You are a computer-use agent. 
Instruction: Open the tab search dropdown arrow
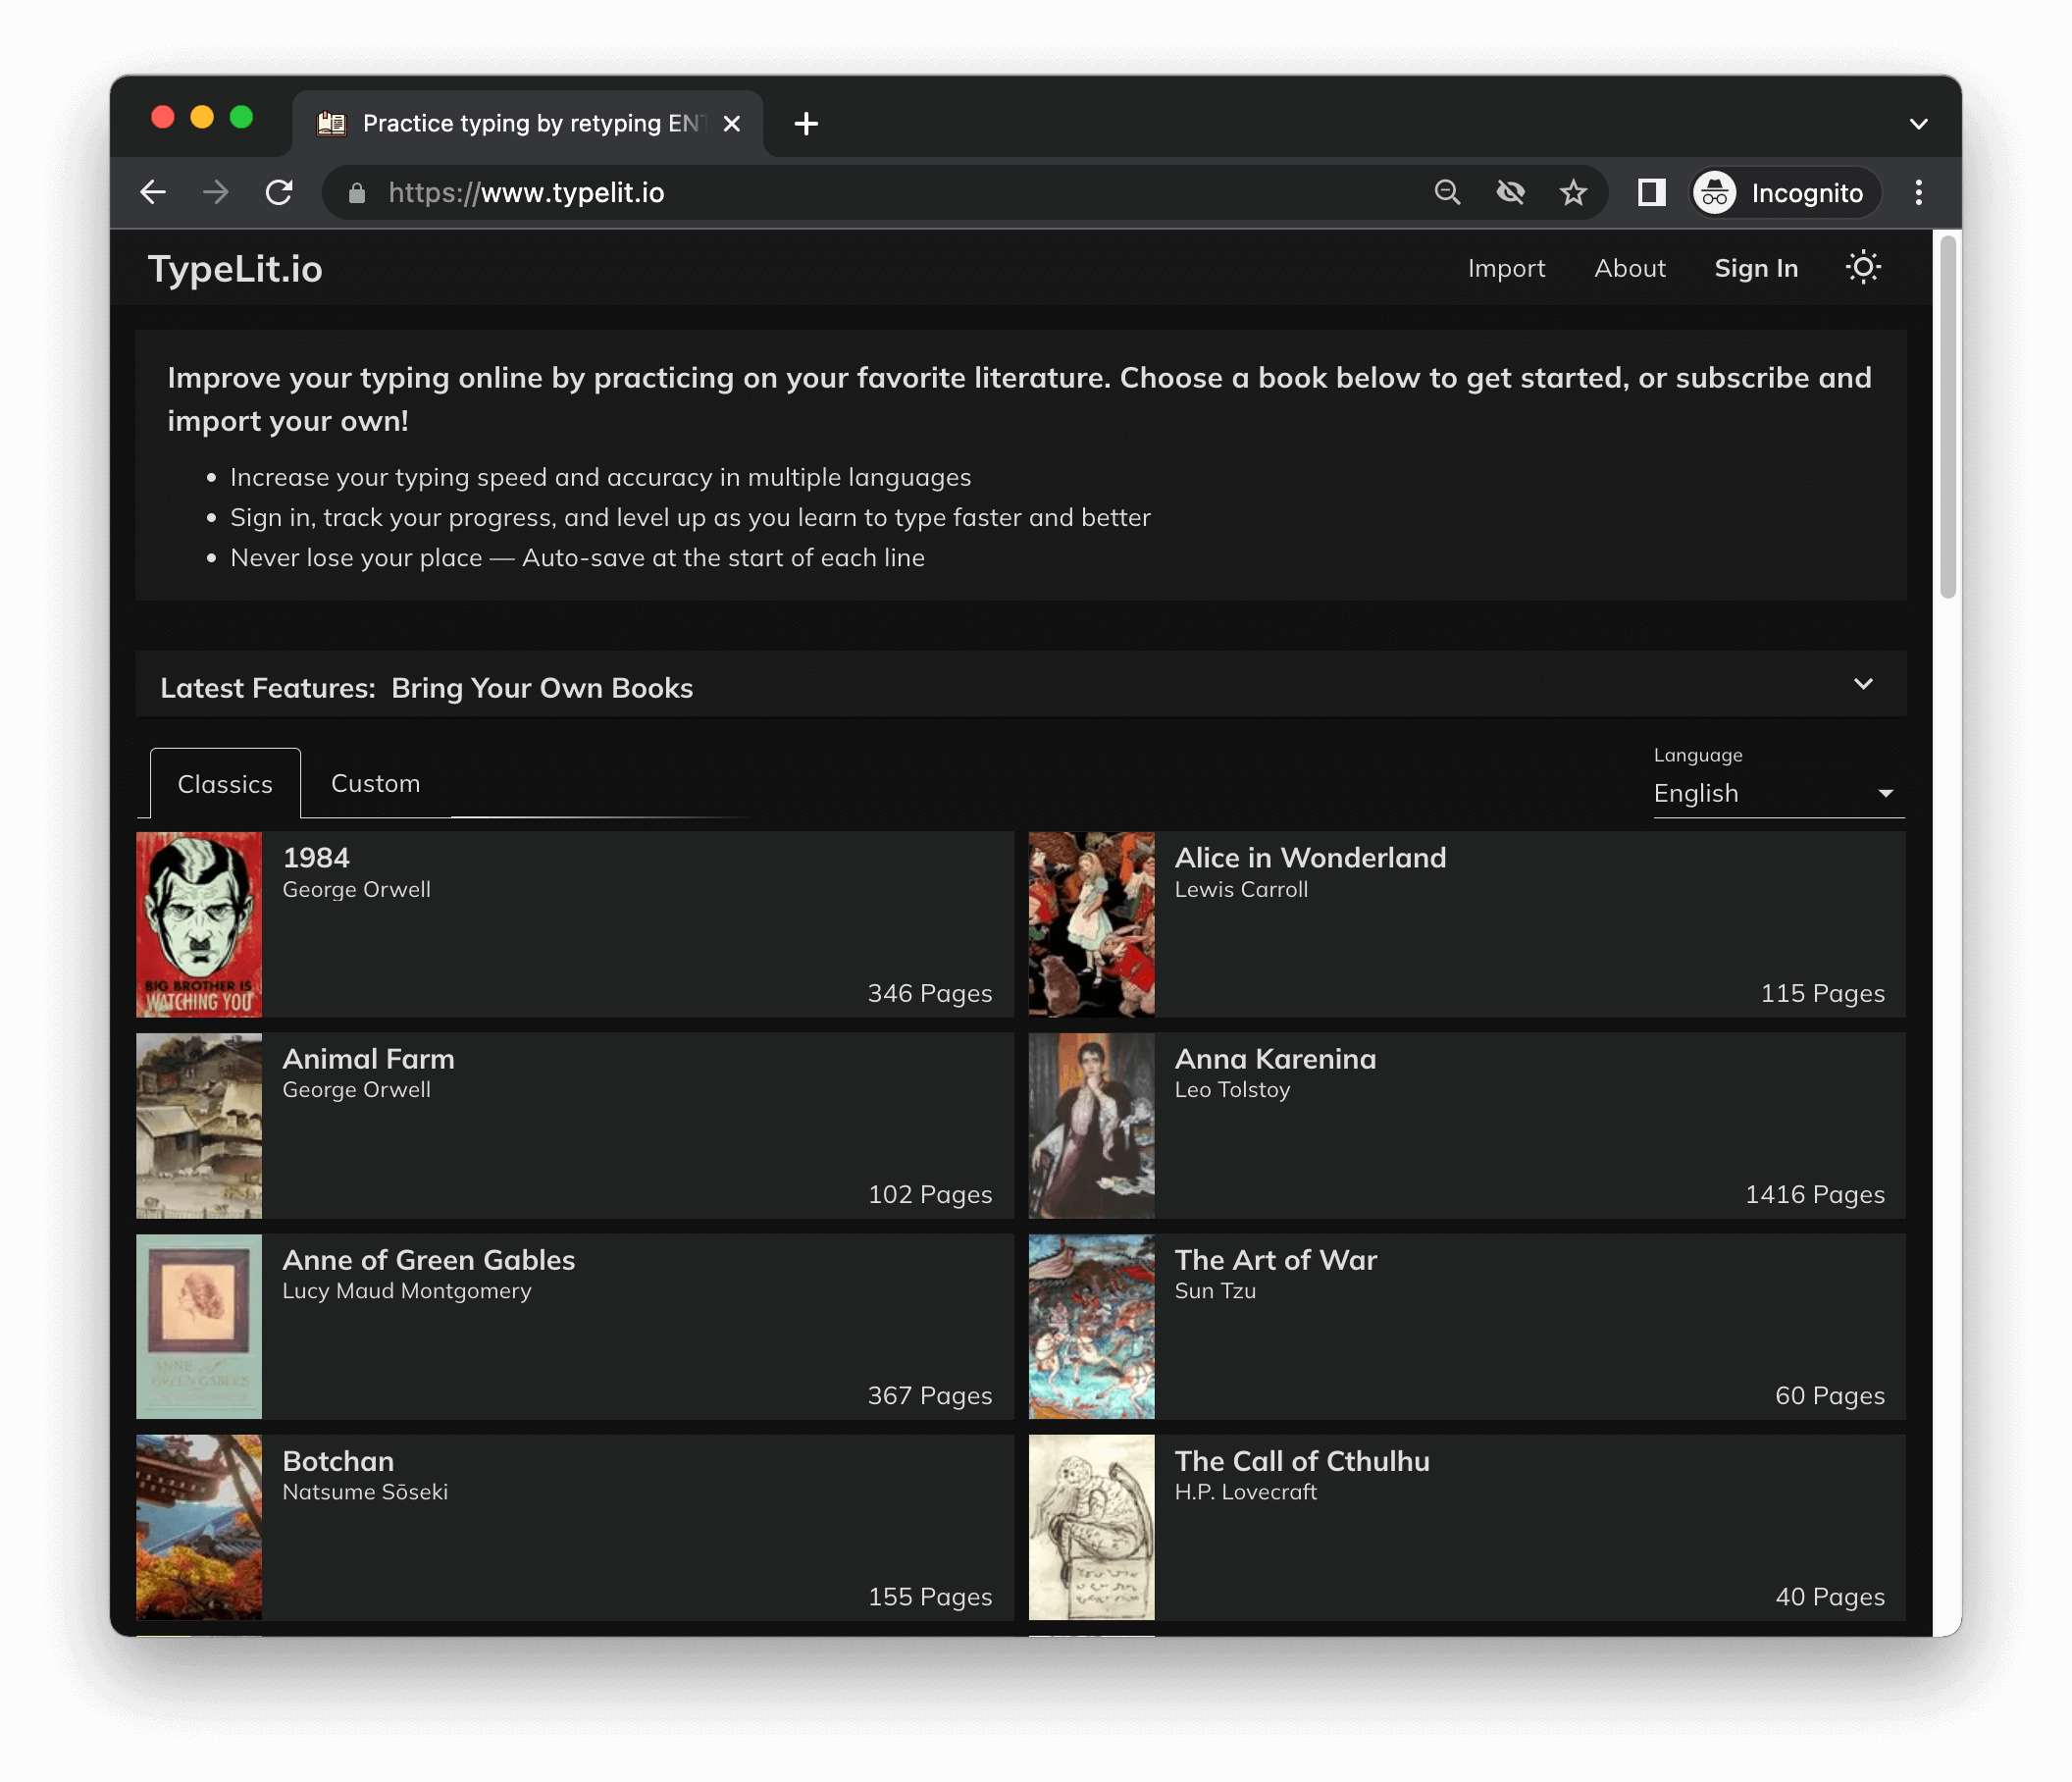[1917, 124]
